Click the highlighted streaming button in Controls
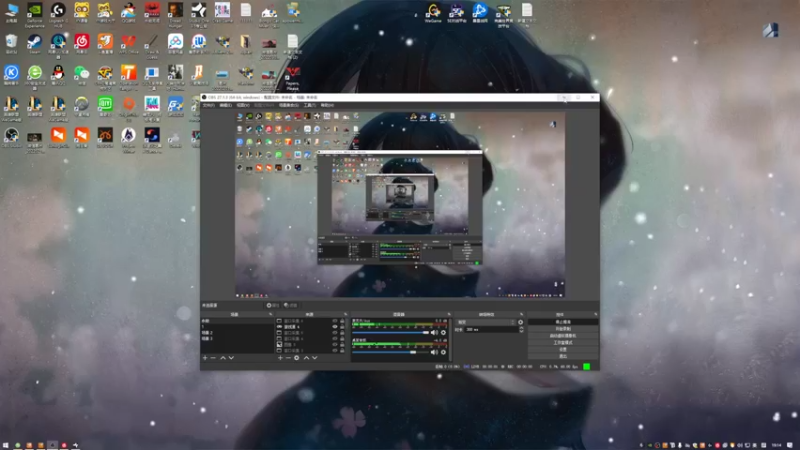The height and width of the screenshot is (450, 800). [563, 322]
